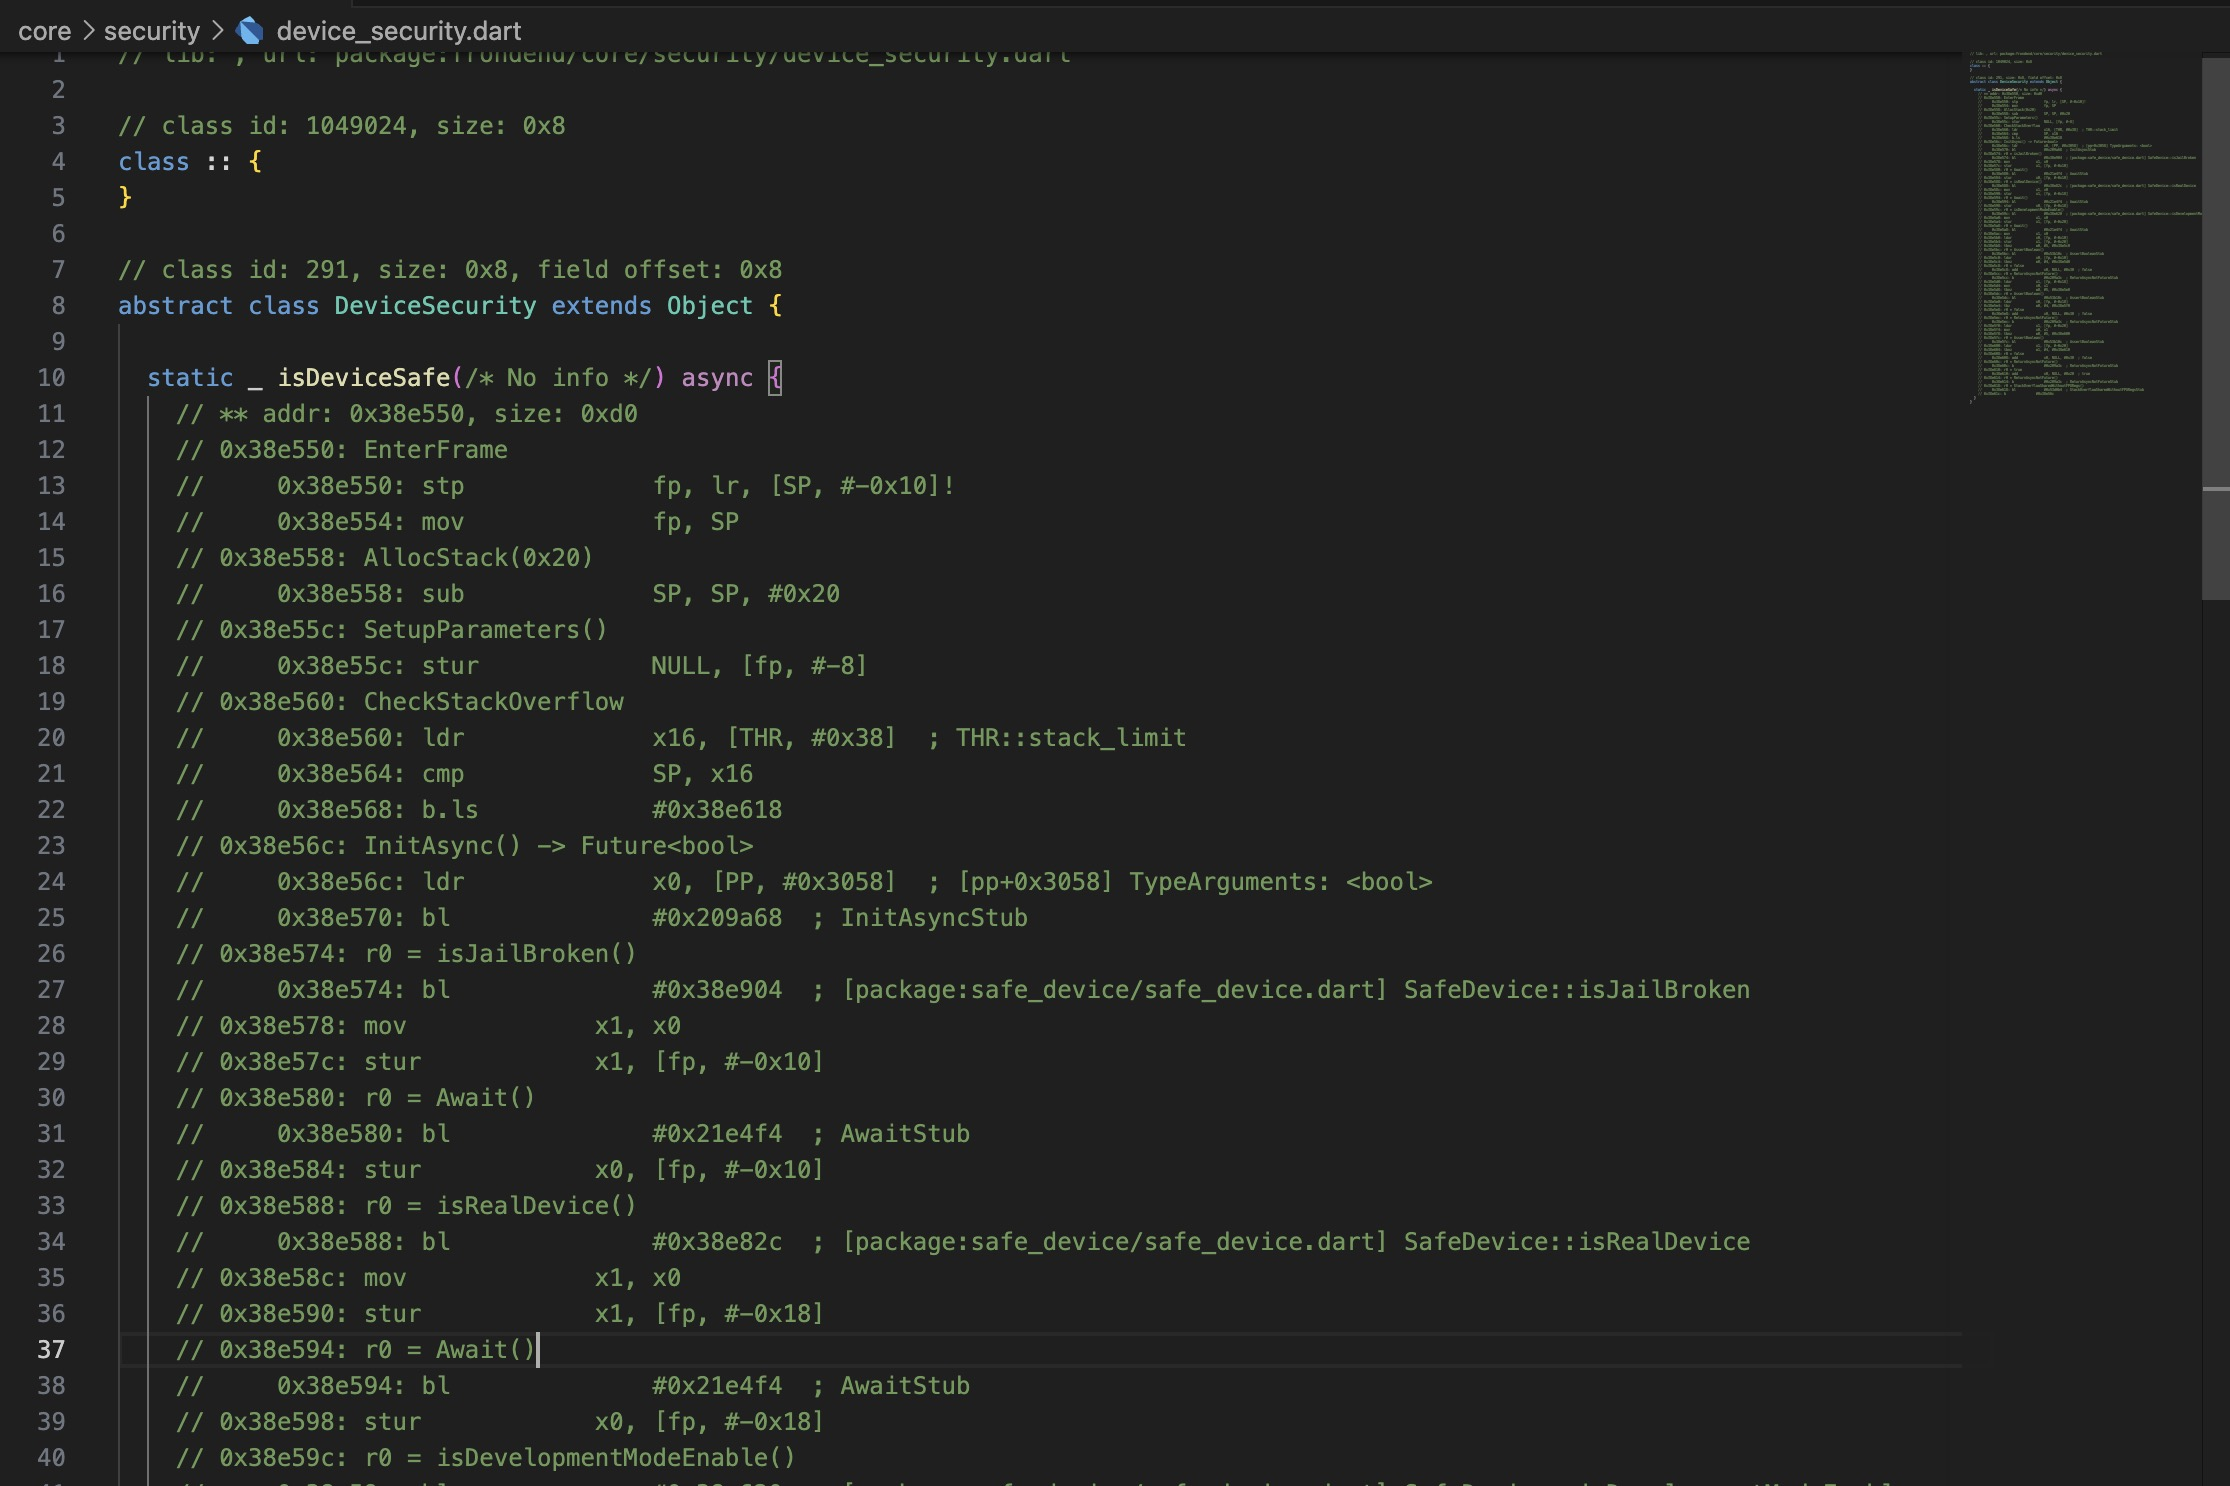Click 'SafeDevice::isRealDevice' comment text
Viewport: 2230px width, 1486px height.
tap(1577, 1242)
